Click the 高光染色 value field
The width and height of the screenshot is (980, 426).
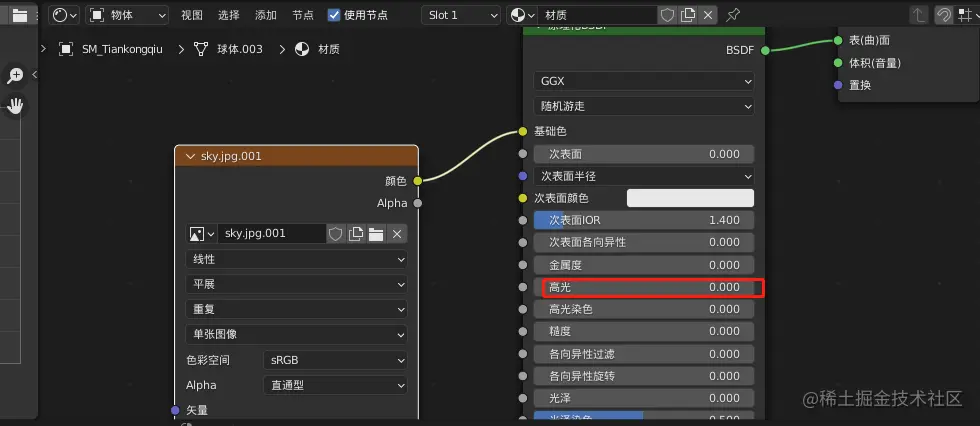coord(644,309)
